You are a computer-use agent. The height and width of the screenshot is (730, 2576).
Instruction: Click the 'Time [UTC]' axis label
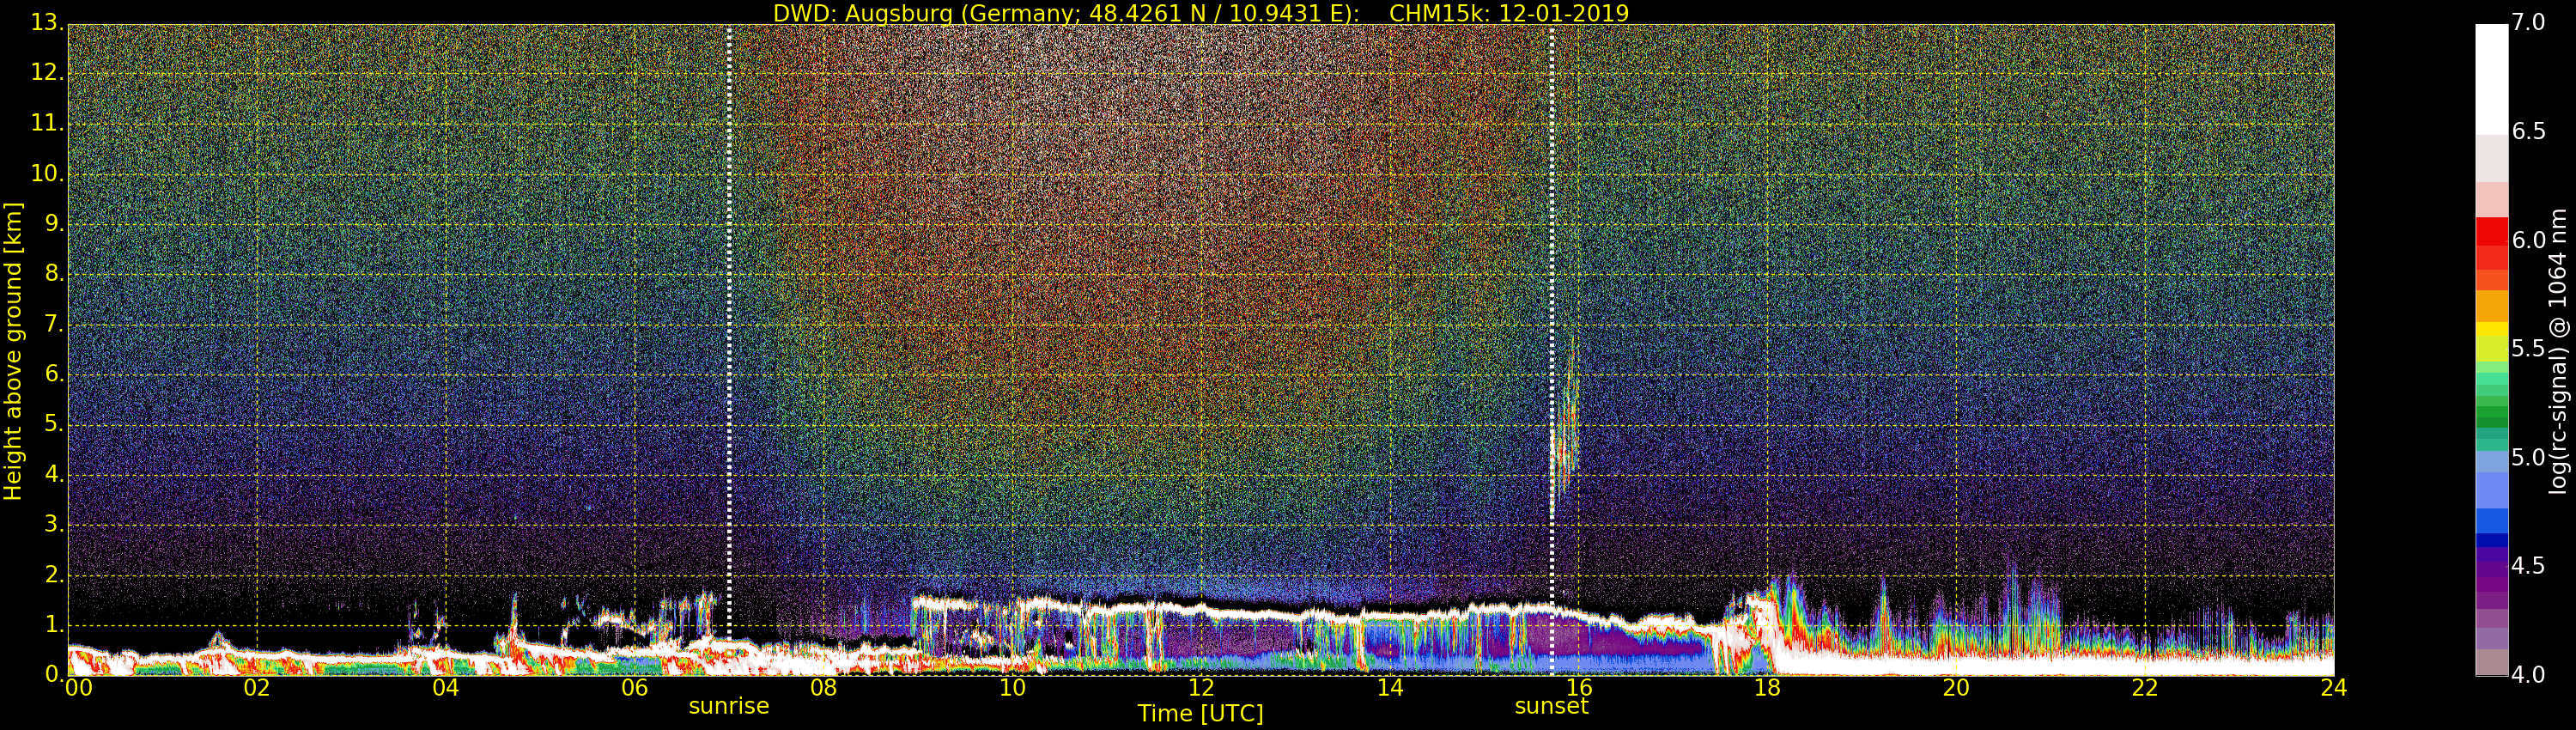click(x=1200, y=714)
